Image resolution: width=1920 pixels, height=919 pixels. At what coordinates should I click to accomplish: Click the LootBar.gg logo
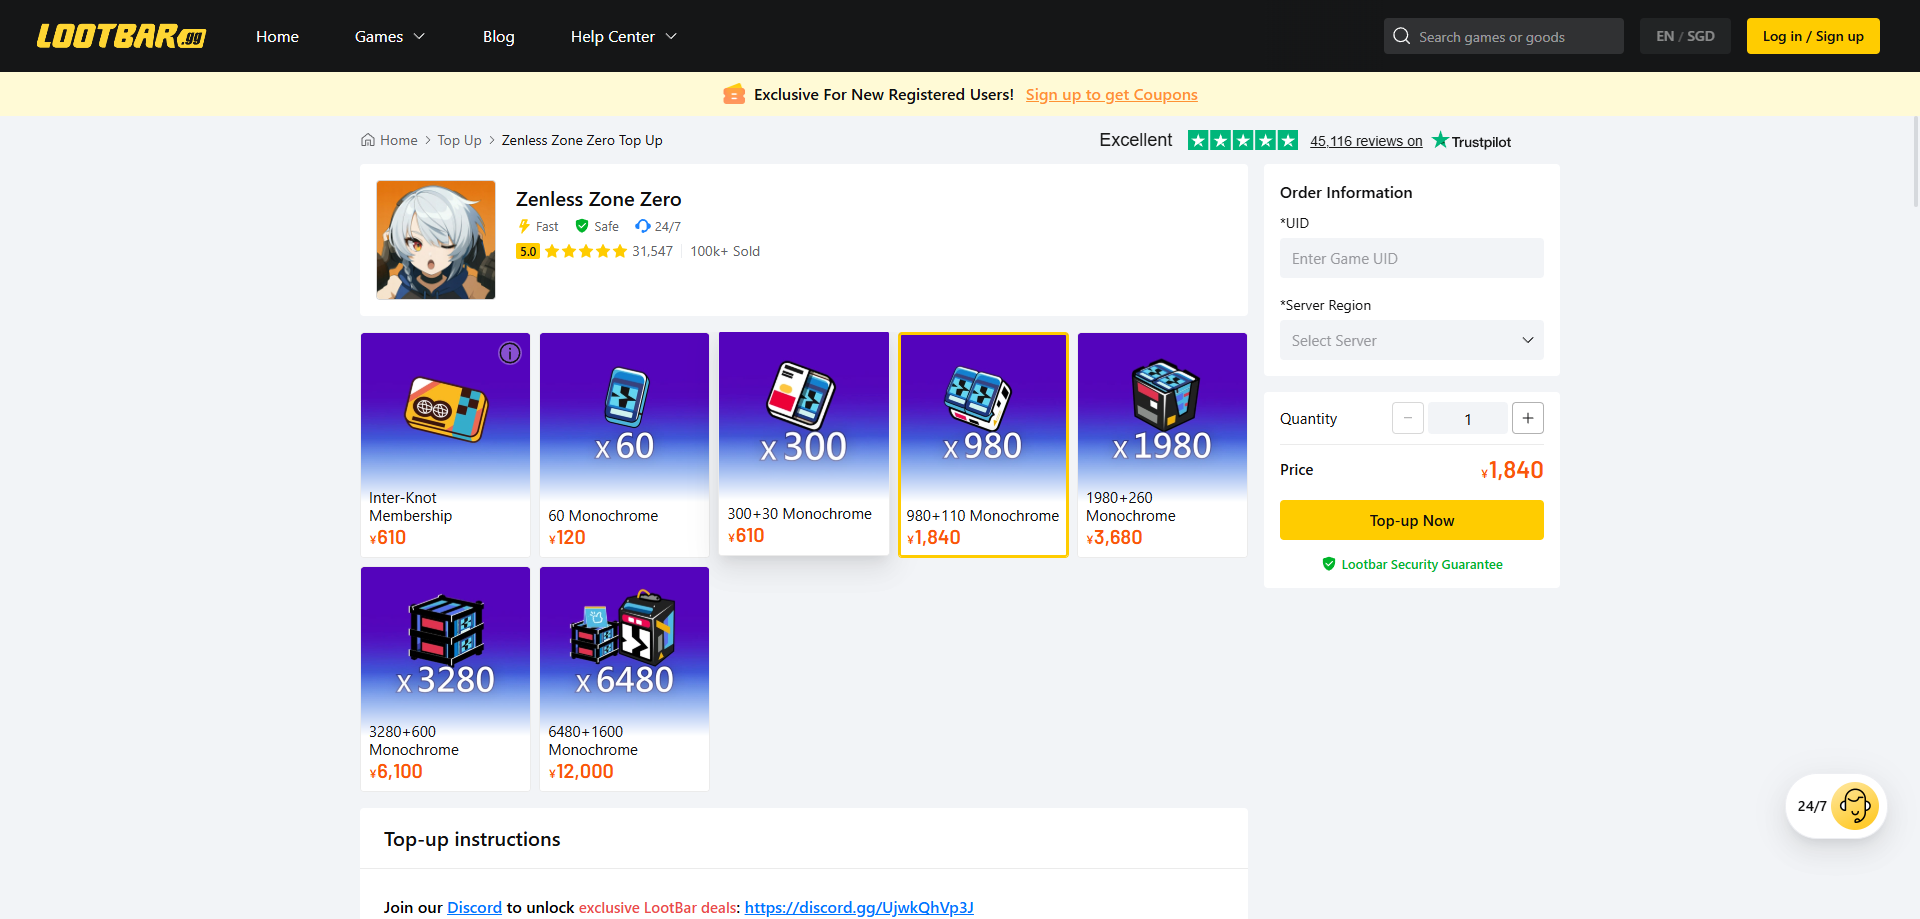click(121, 36)
